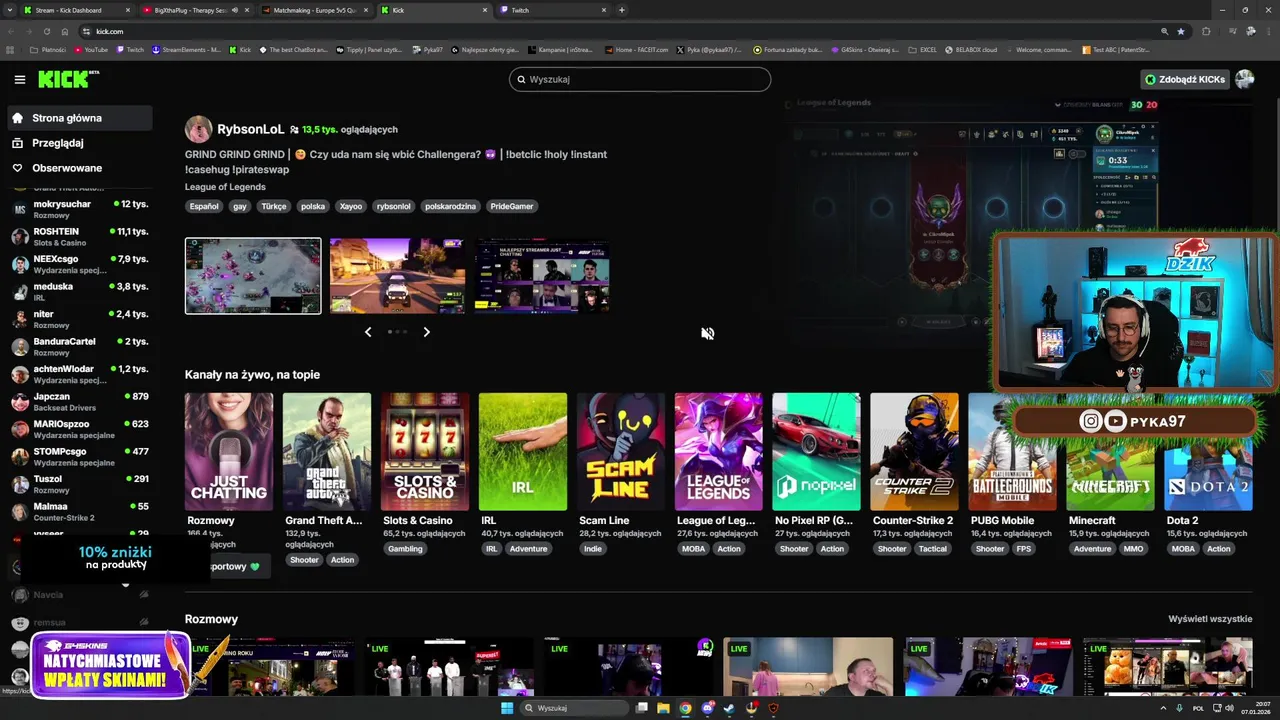Click the Gambling tag under Slots & Casino
1280x720 pixels.
point(405,548)
